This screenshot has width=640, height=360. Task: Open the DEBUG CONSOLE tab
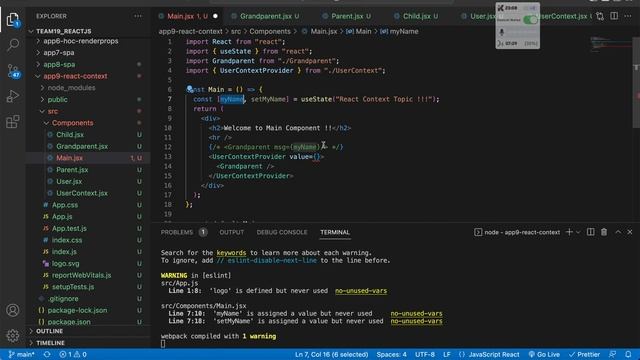pyautogui.click(x=282, y=232)
